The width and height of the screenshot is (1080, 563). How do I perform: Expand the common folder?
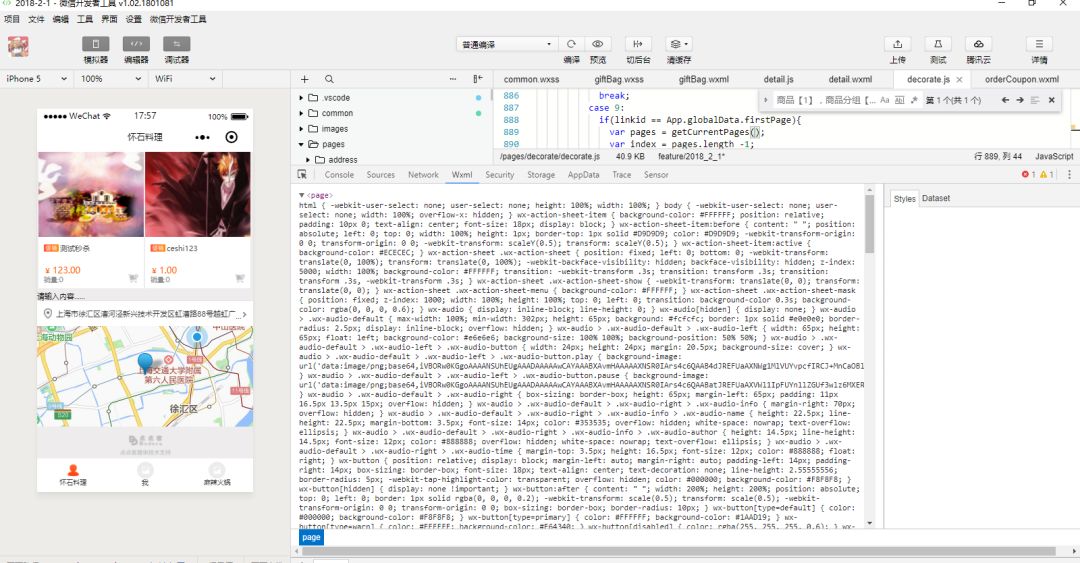[301, 113]
